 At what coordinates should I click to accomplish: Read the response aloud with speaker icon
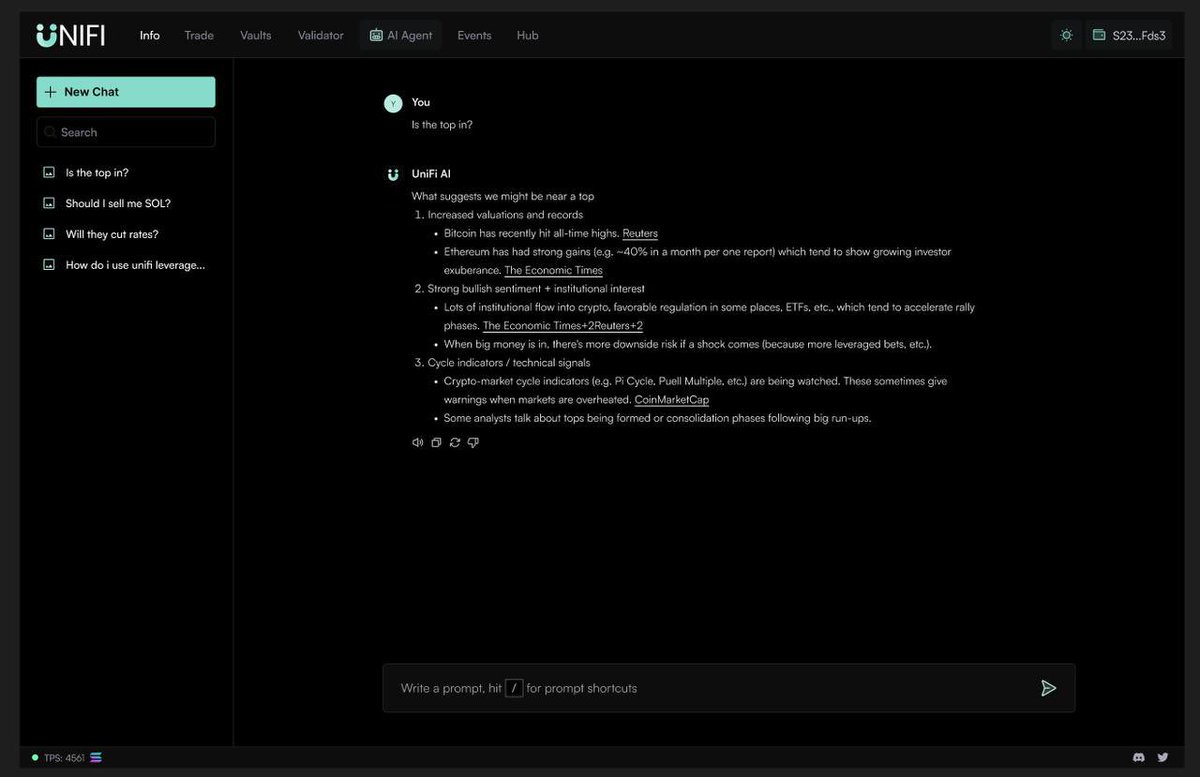(x=417, y=443)
